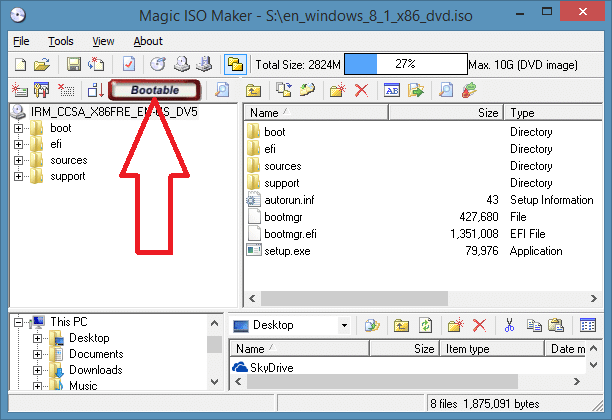Screen dimensions: 612x420
Task: Expand the Desktop tree node
Action: coord(37,338)
